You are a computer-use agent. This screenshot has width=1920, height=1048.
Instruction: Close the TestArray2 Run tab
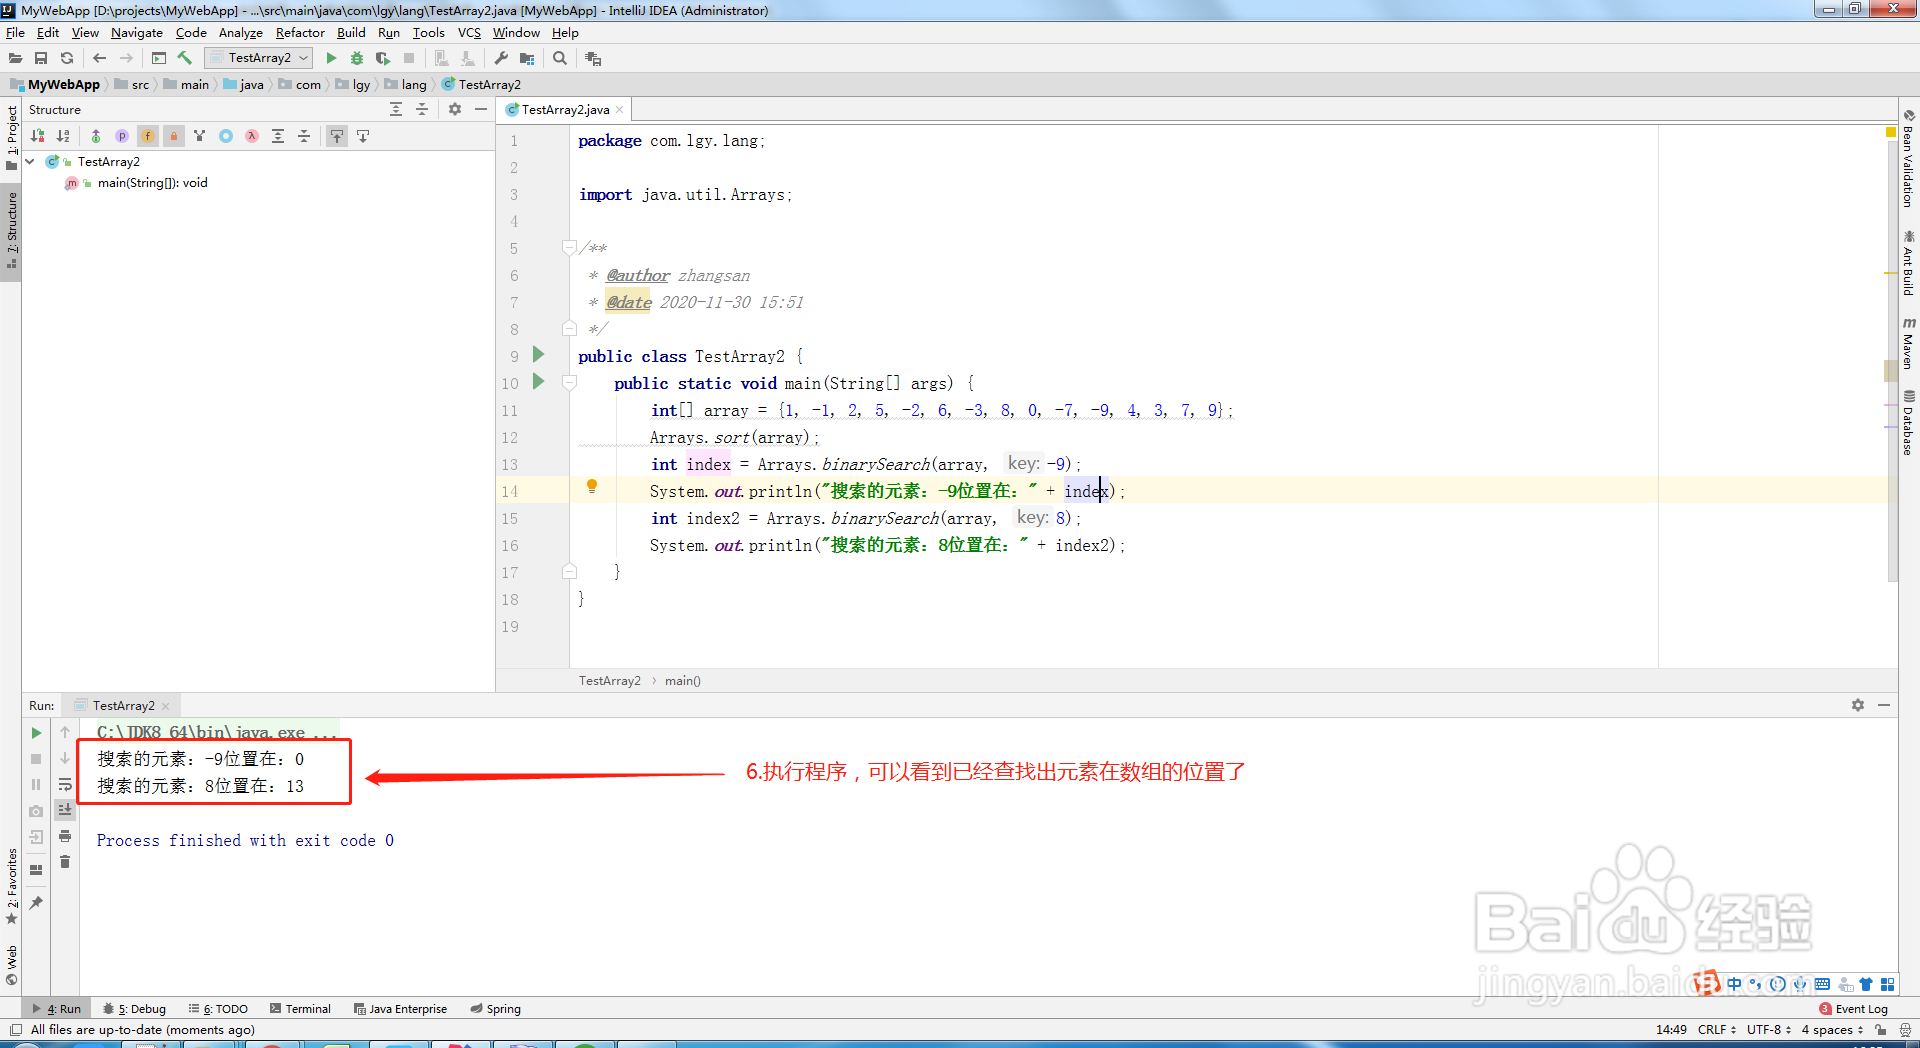click(x=166, y=706)
